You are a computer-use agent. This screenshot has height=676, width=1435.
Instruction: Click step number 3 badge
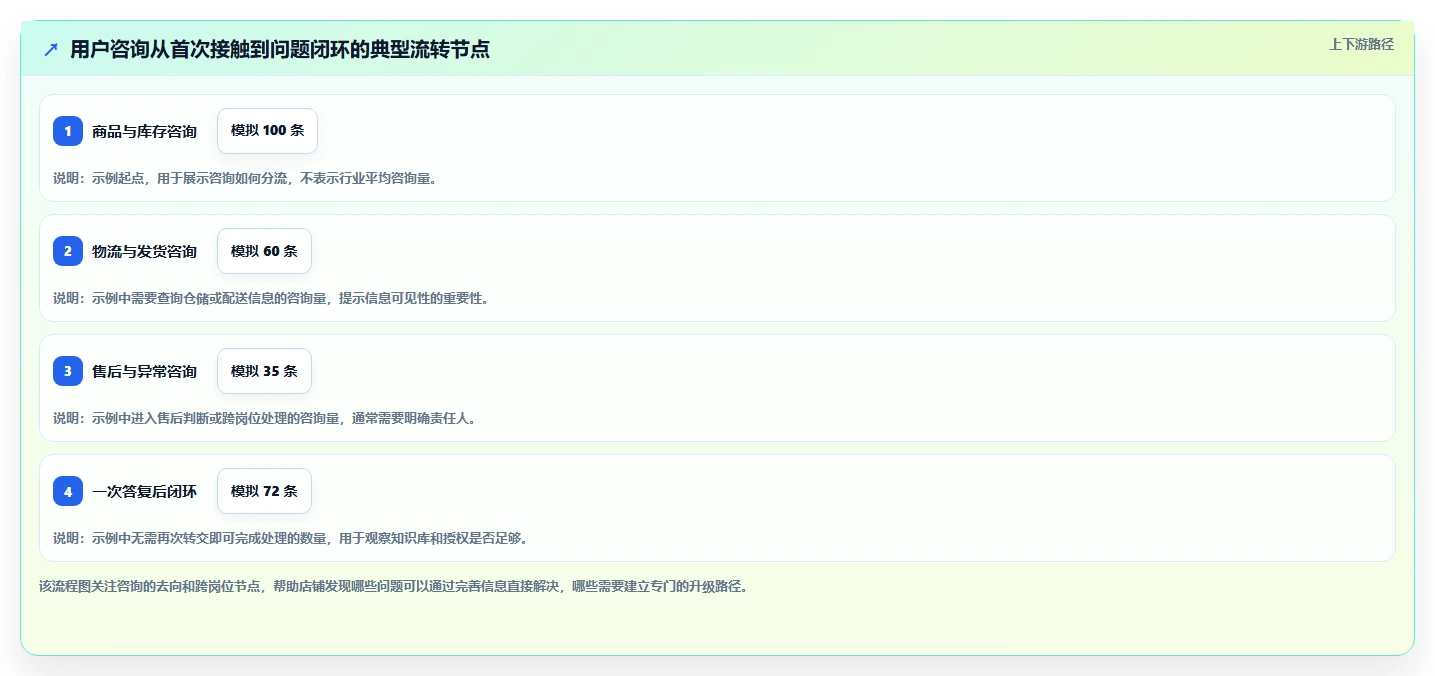68,371
